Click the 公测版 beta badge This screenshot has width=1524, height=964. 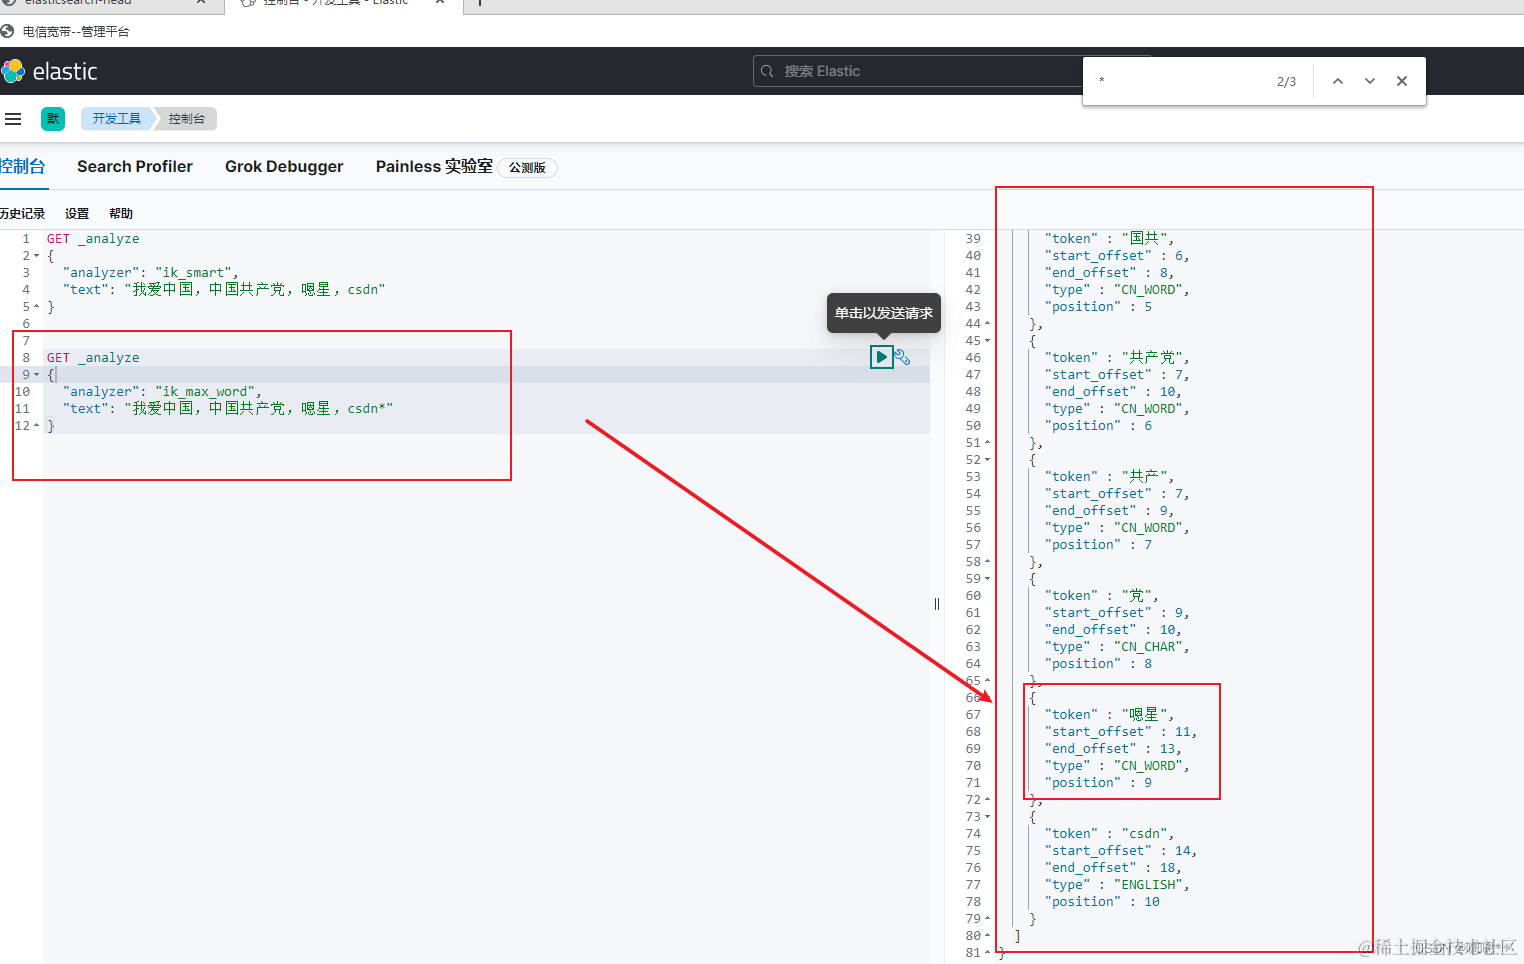[527, 168]
